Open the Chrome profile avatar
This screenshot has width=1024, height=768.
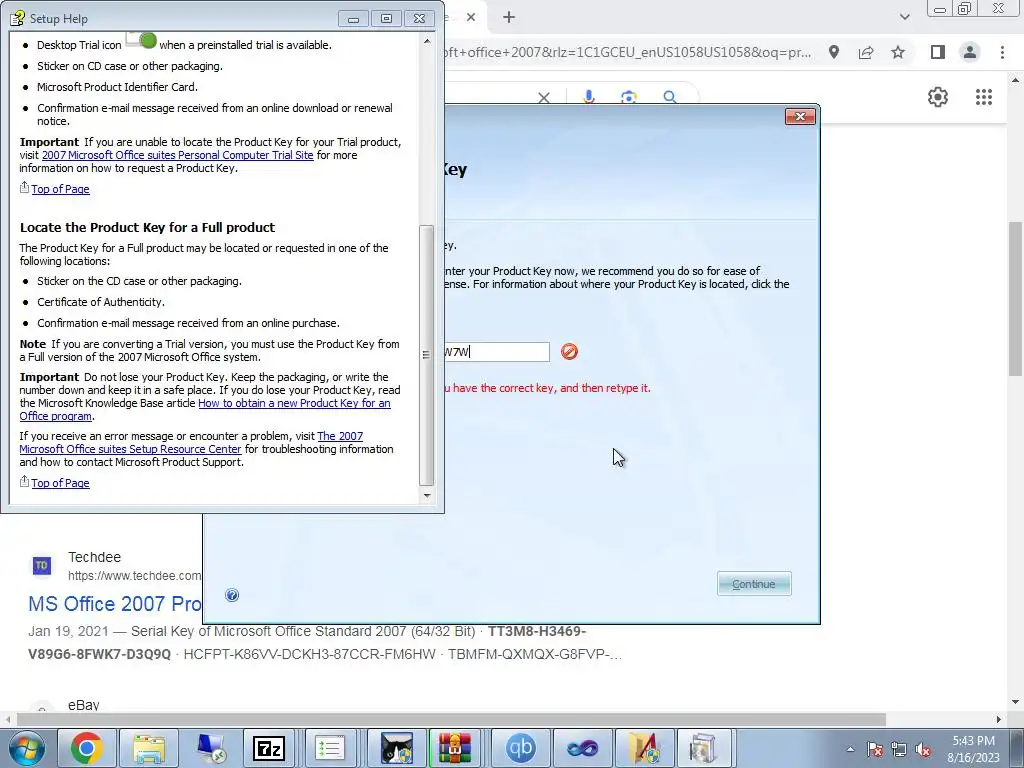click(x=970, y=52)
